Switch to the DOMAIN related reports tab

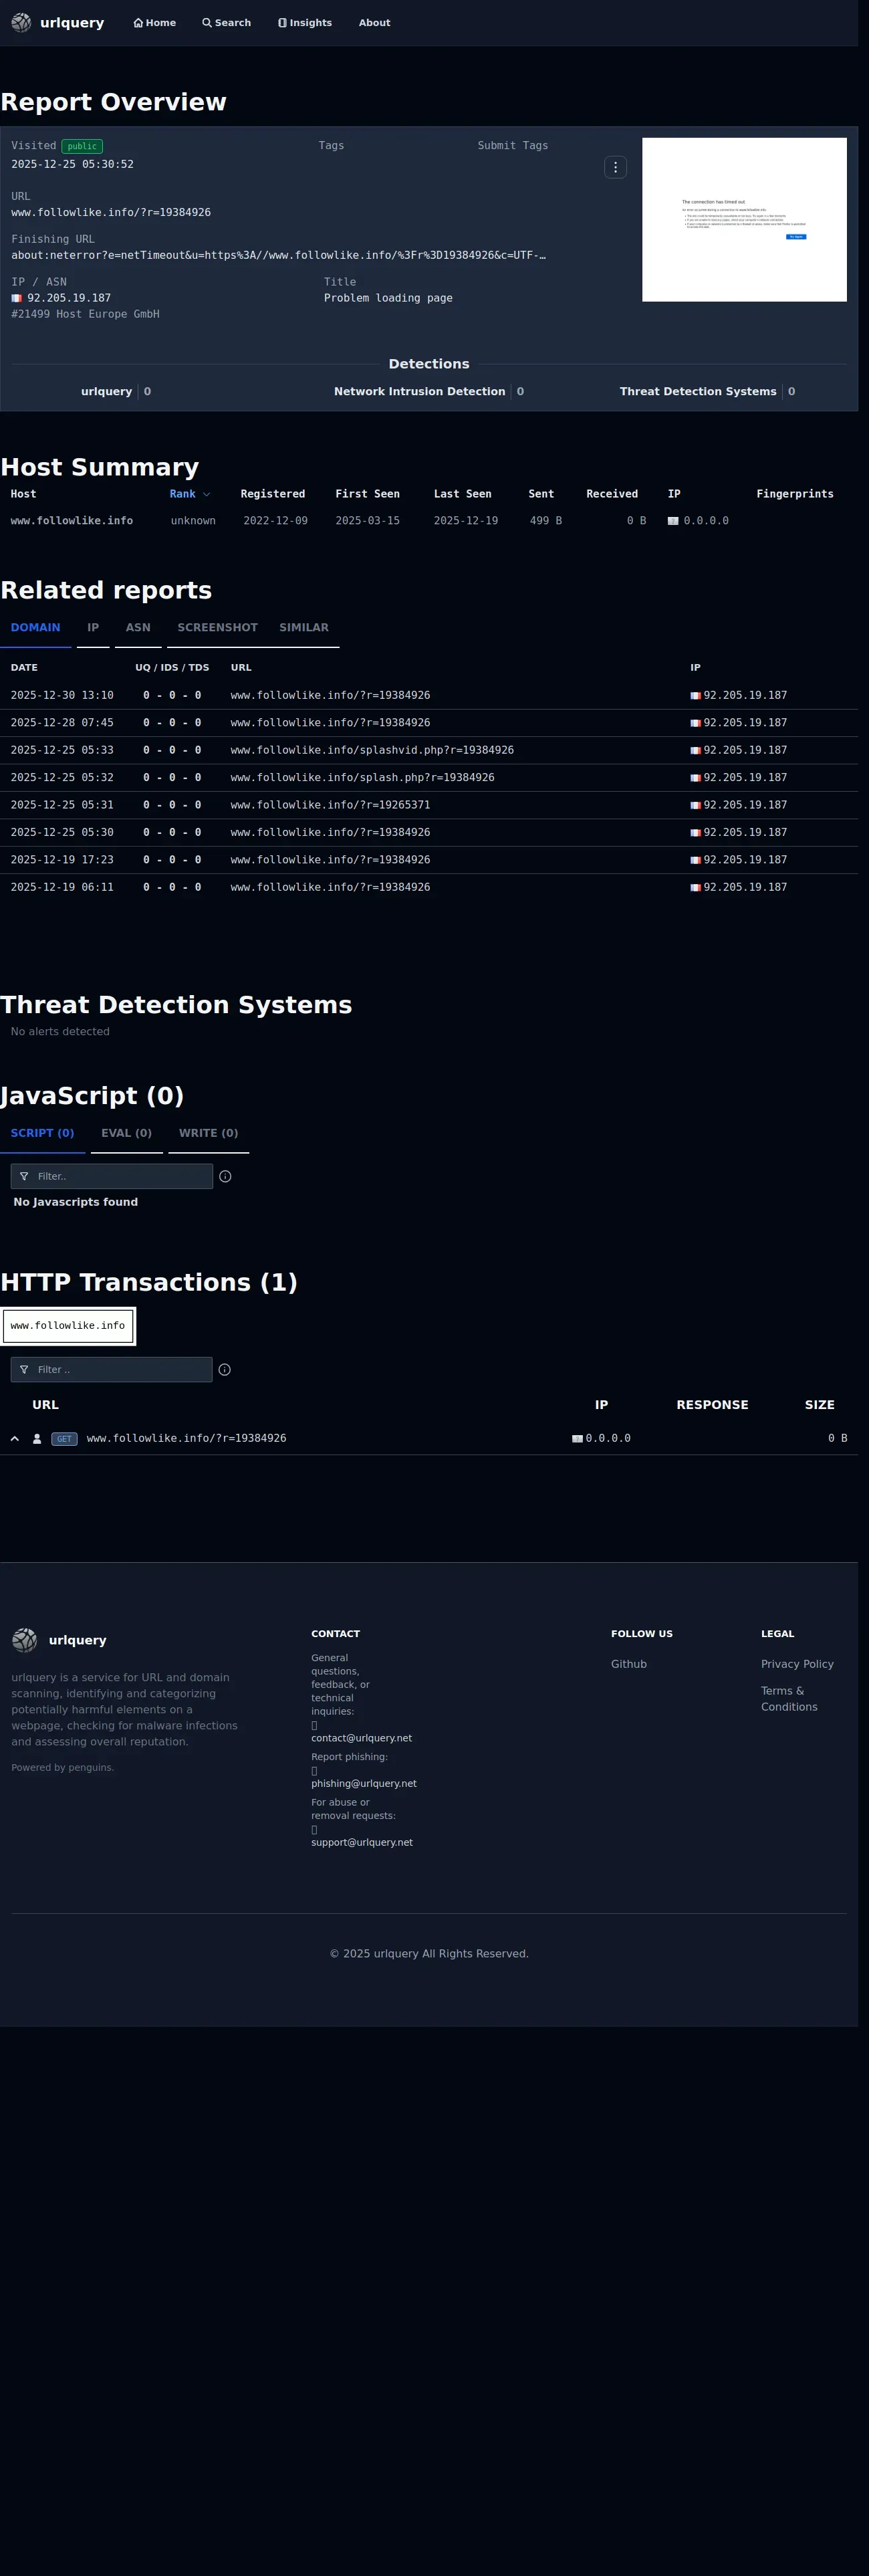pyautogui.click(x=35, y=628)
